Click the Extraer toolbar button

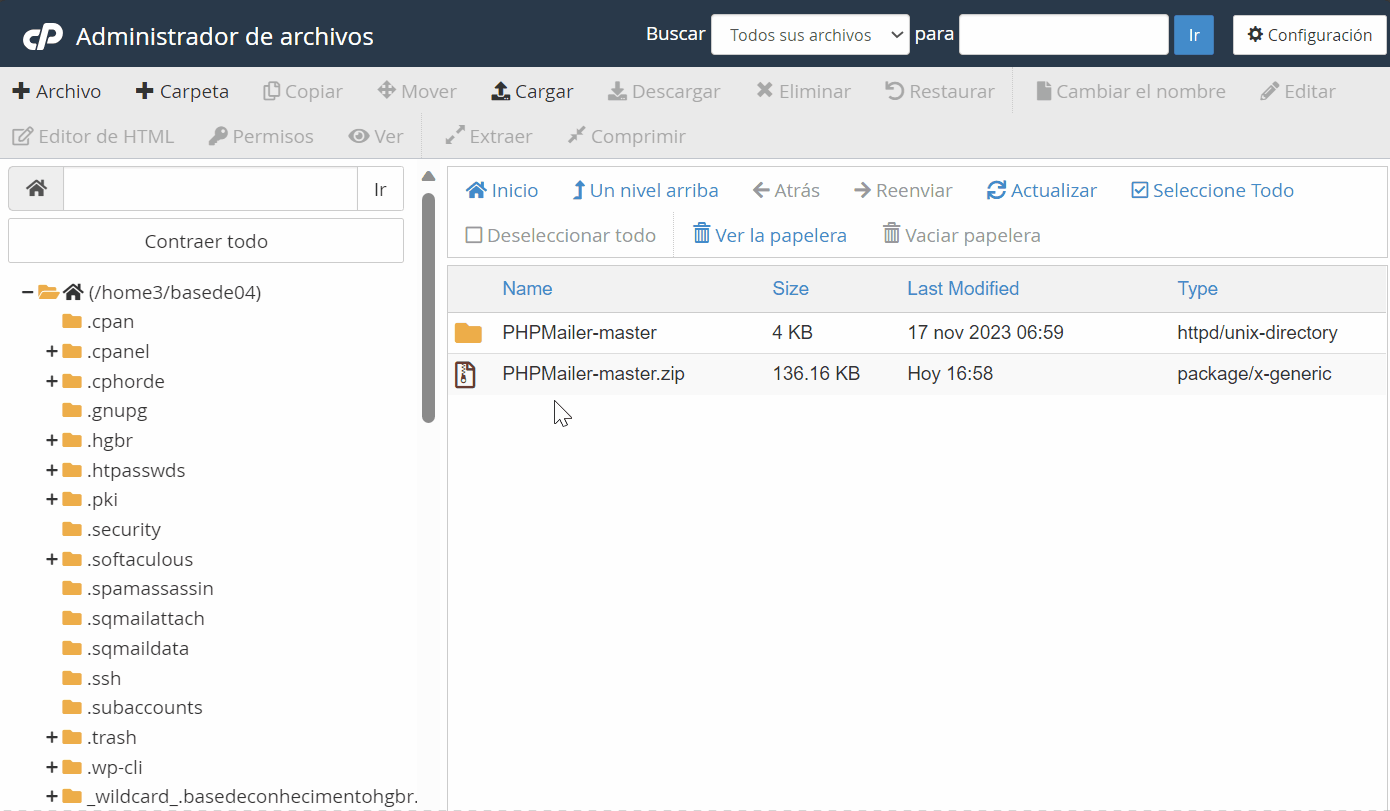click(x=489, y=136)
